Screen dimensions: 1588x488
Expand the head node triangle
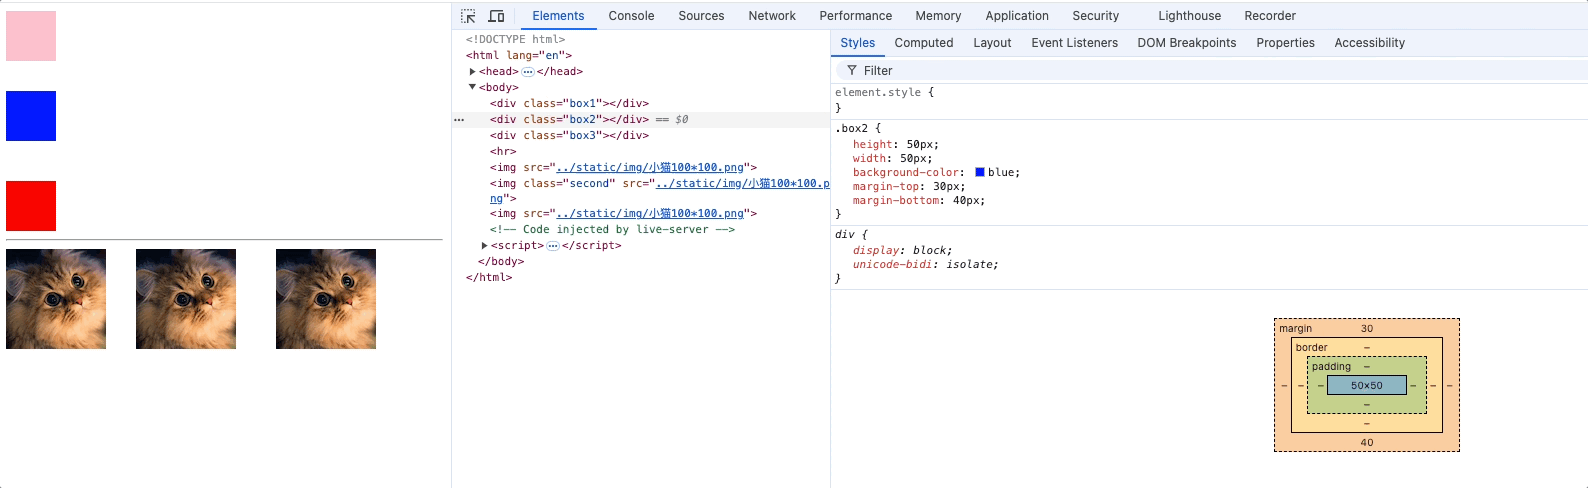tap(472, 72)
